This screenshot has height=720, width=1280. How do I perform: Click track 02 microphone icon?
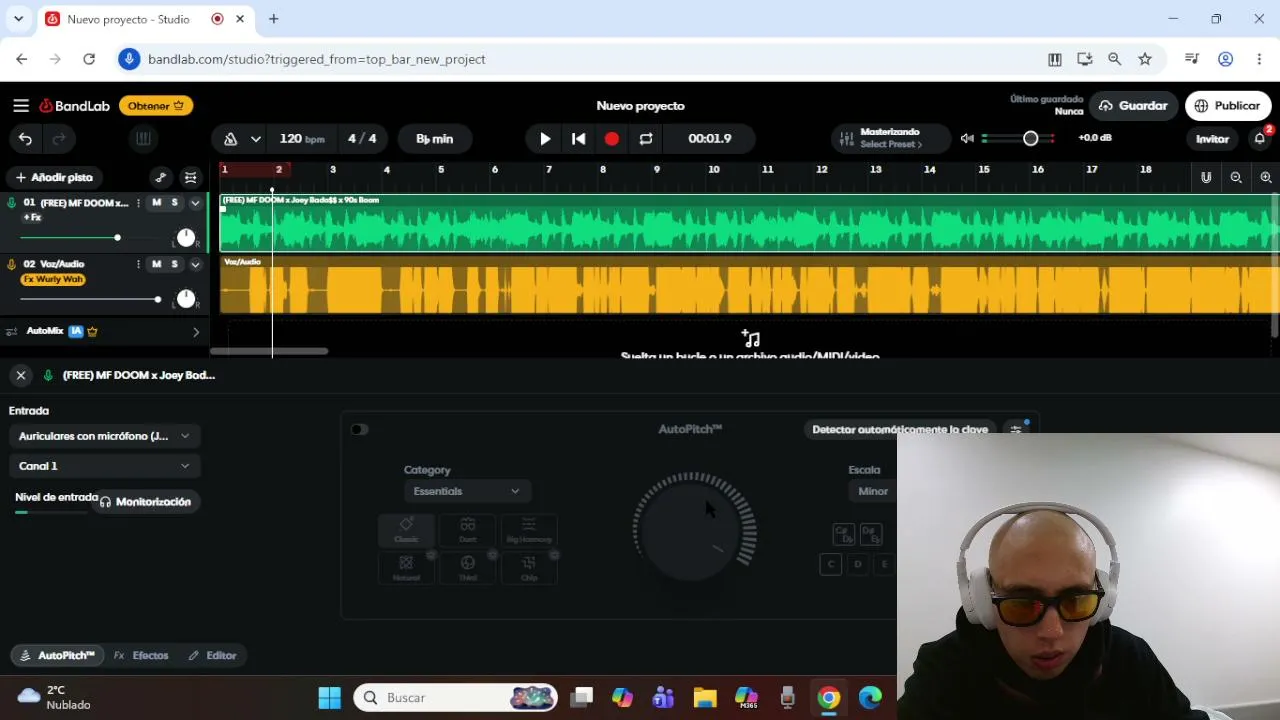point(12,264)
